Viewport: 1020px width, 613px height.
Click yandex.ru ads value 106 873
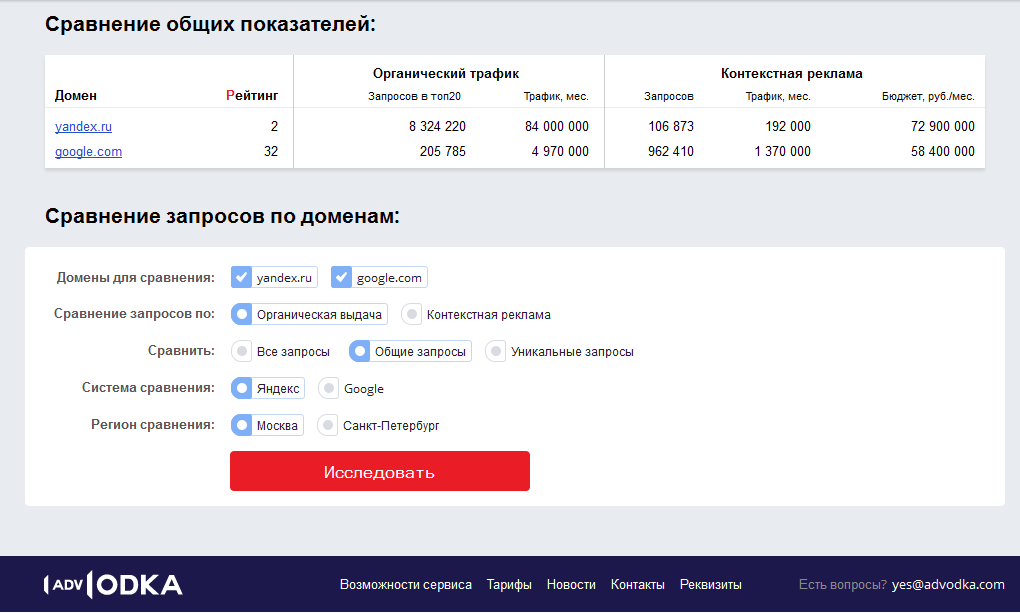point(671,126)
